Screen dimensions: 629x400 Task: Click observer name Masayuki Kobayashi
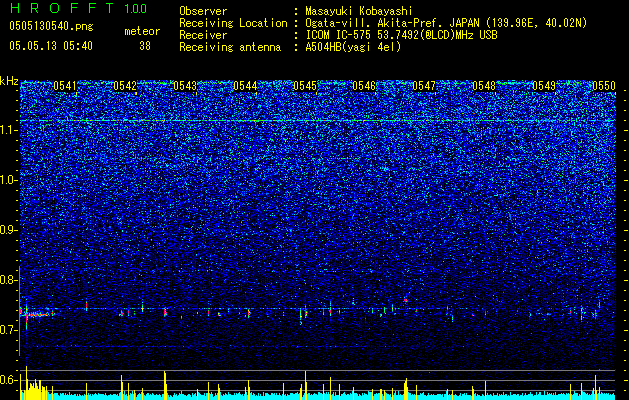(x=359, y=11)
